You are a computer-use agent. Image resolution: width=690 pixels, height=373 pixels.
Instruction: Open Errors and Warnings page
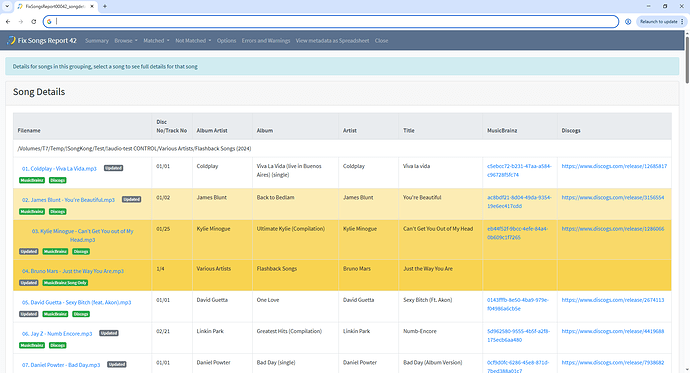coord(266,40)
